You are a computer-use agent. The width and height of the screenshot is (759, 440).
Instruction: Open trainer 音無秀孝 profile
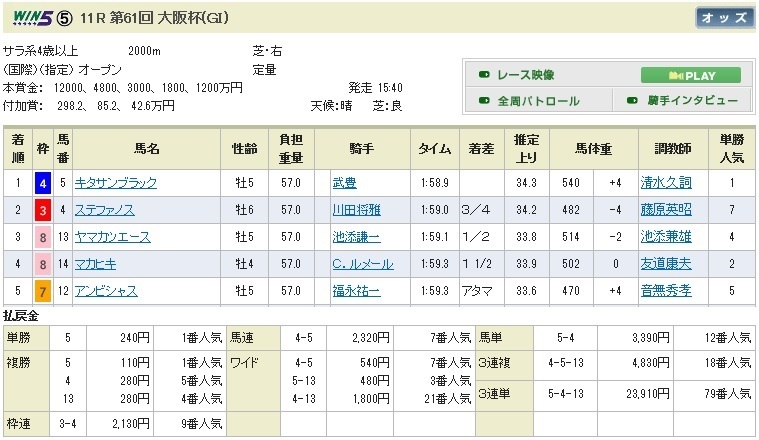tap(666, 291)
